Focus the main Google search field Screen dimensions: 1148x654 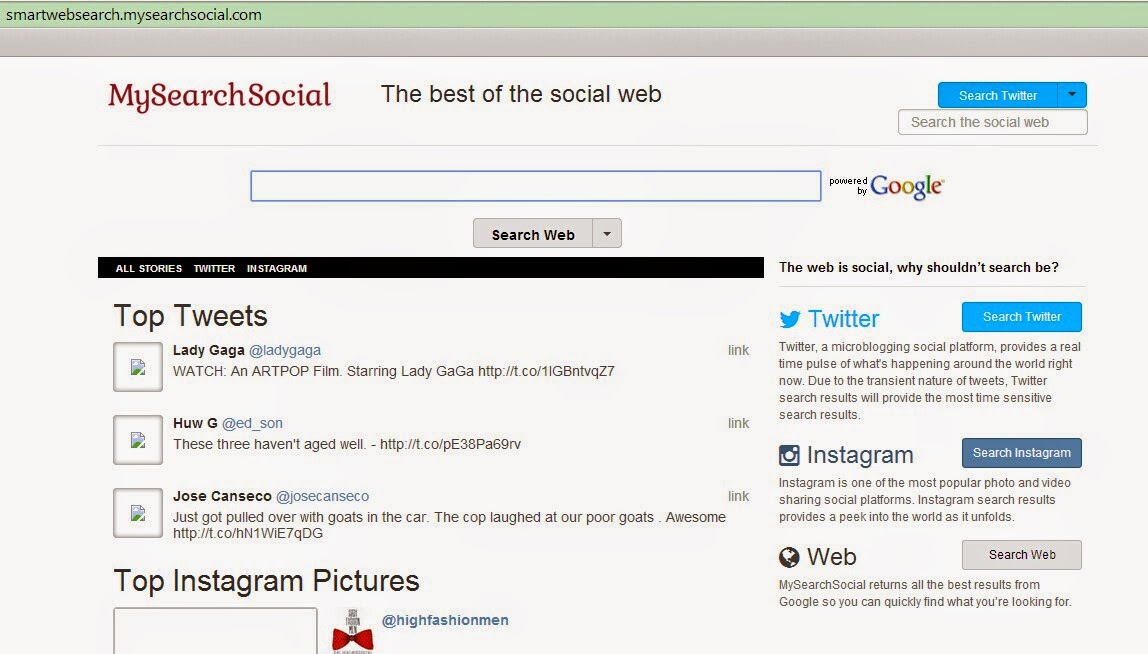pos(536,186)
